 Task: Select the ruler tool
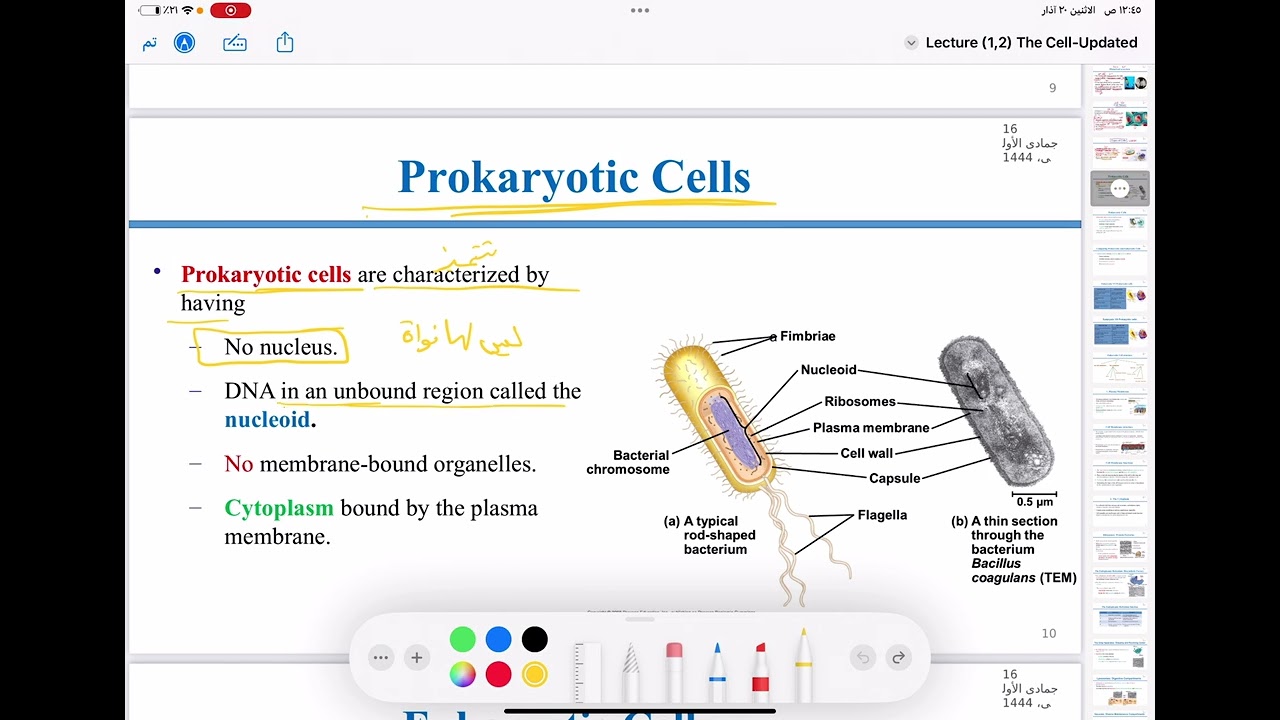(587, 672)
